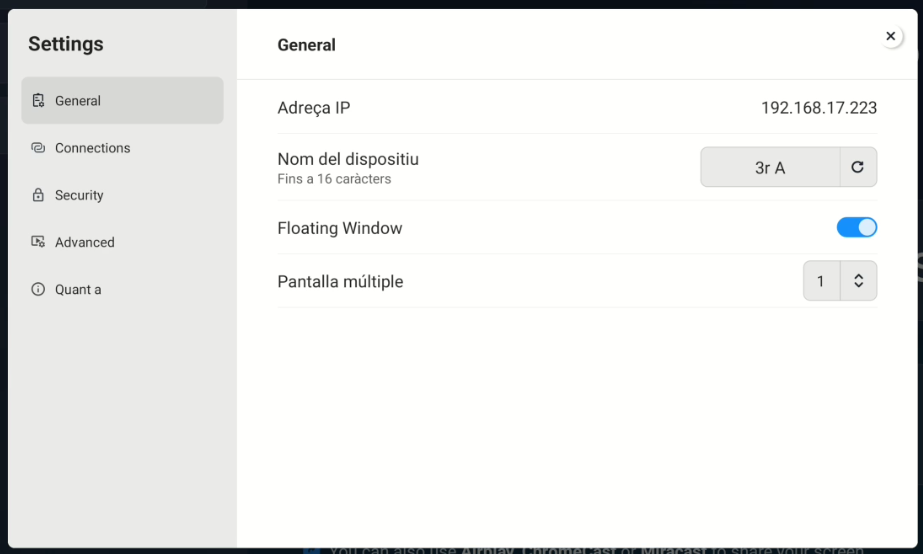Click the IP address 192.168.17.223
Viewport: 923px width, 554px height.
coord(819,108)
